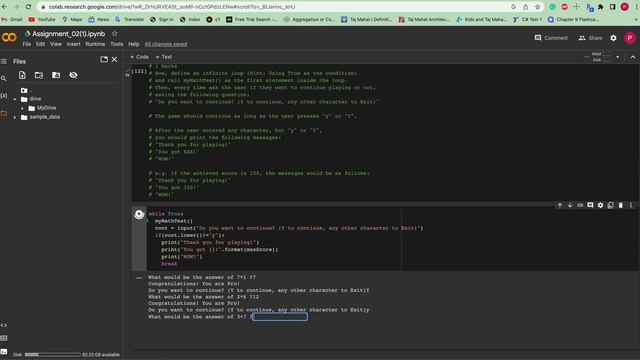Screen dimensions: 640x360
Task: Open the Gmail bookmark
Action: click(12, 19)
